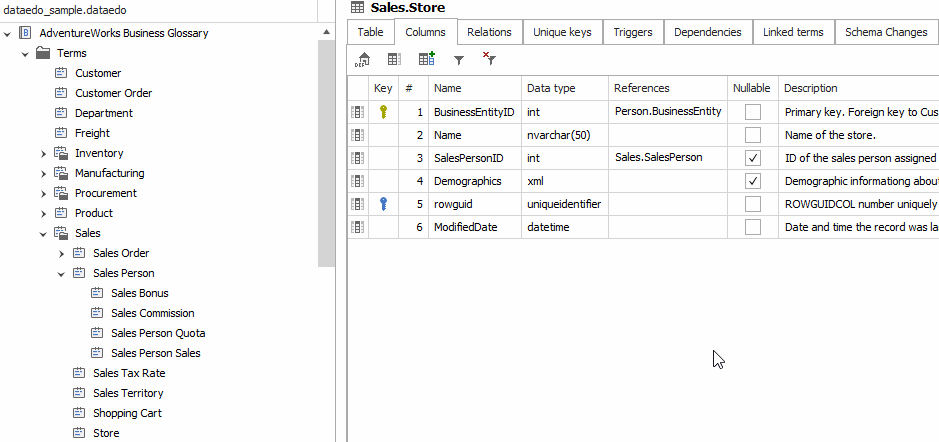
Task: Click the gray column chooser grid icon
Action: click(x=395, y=60)
